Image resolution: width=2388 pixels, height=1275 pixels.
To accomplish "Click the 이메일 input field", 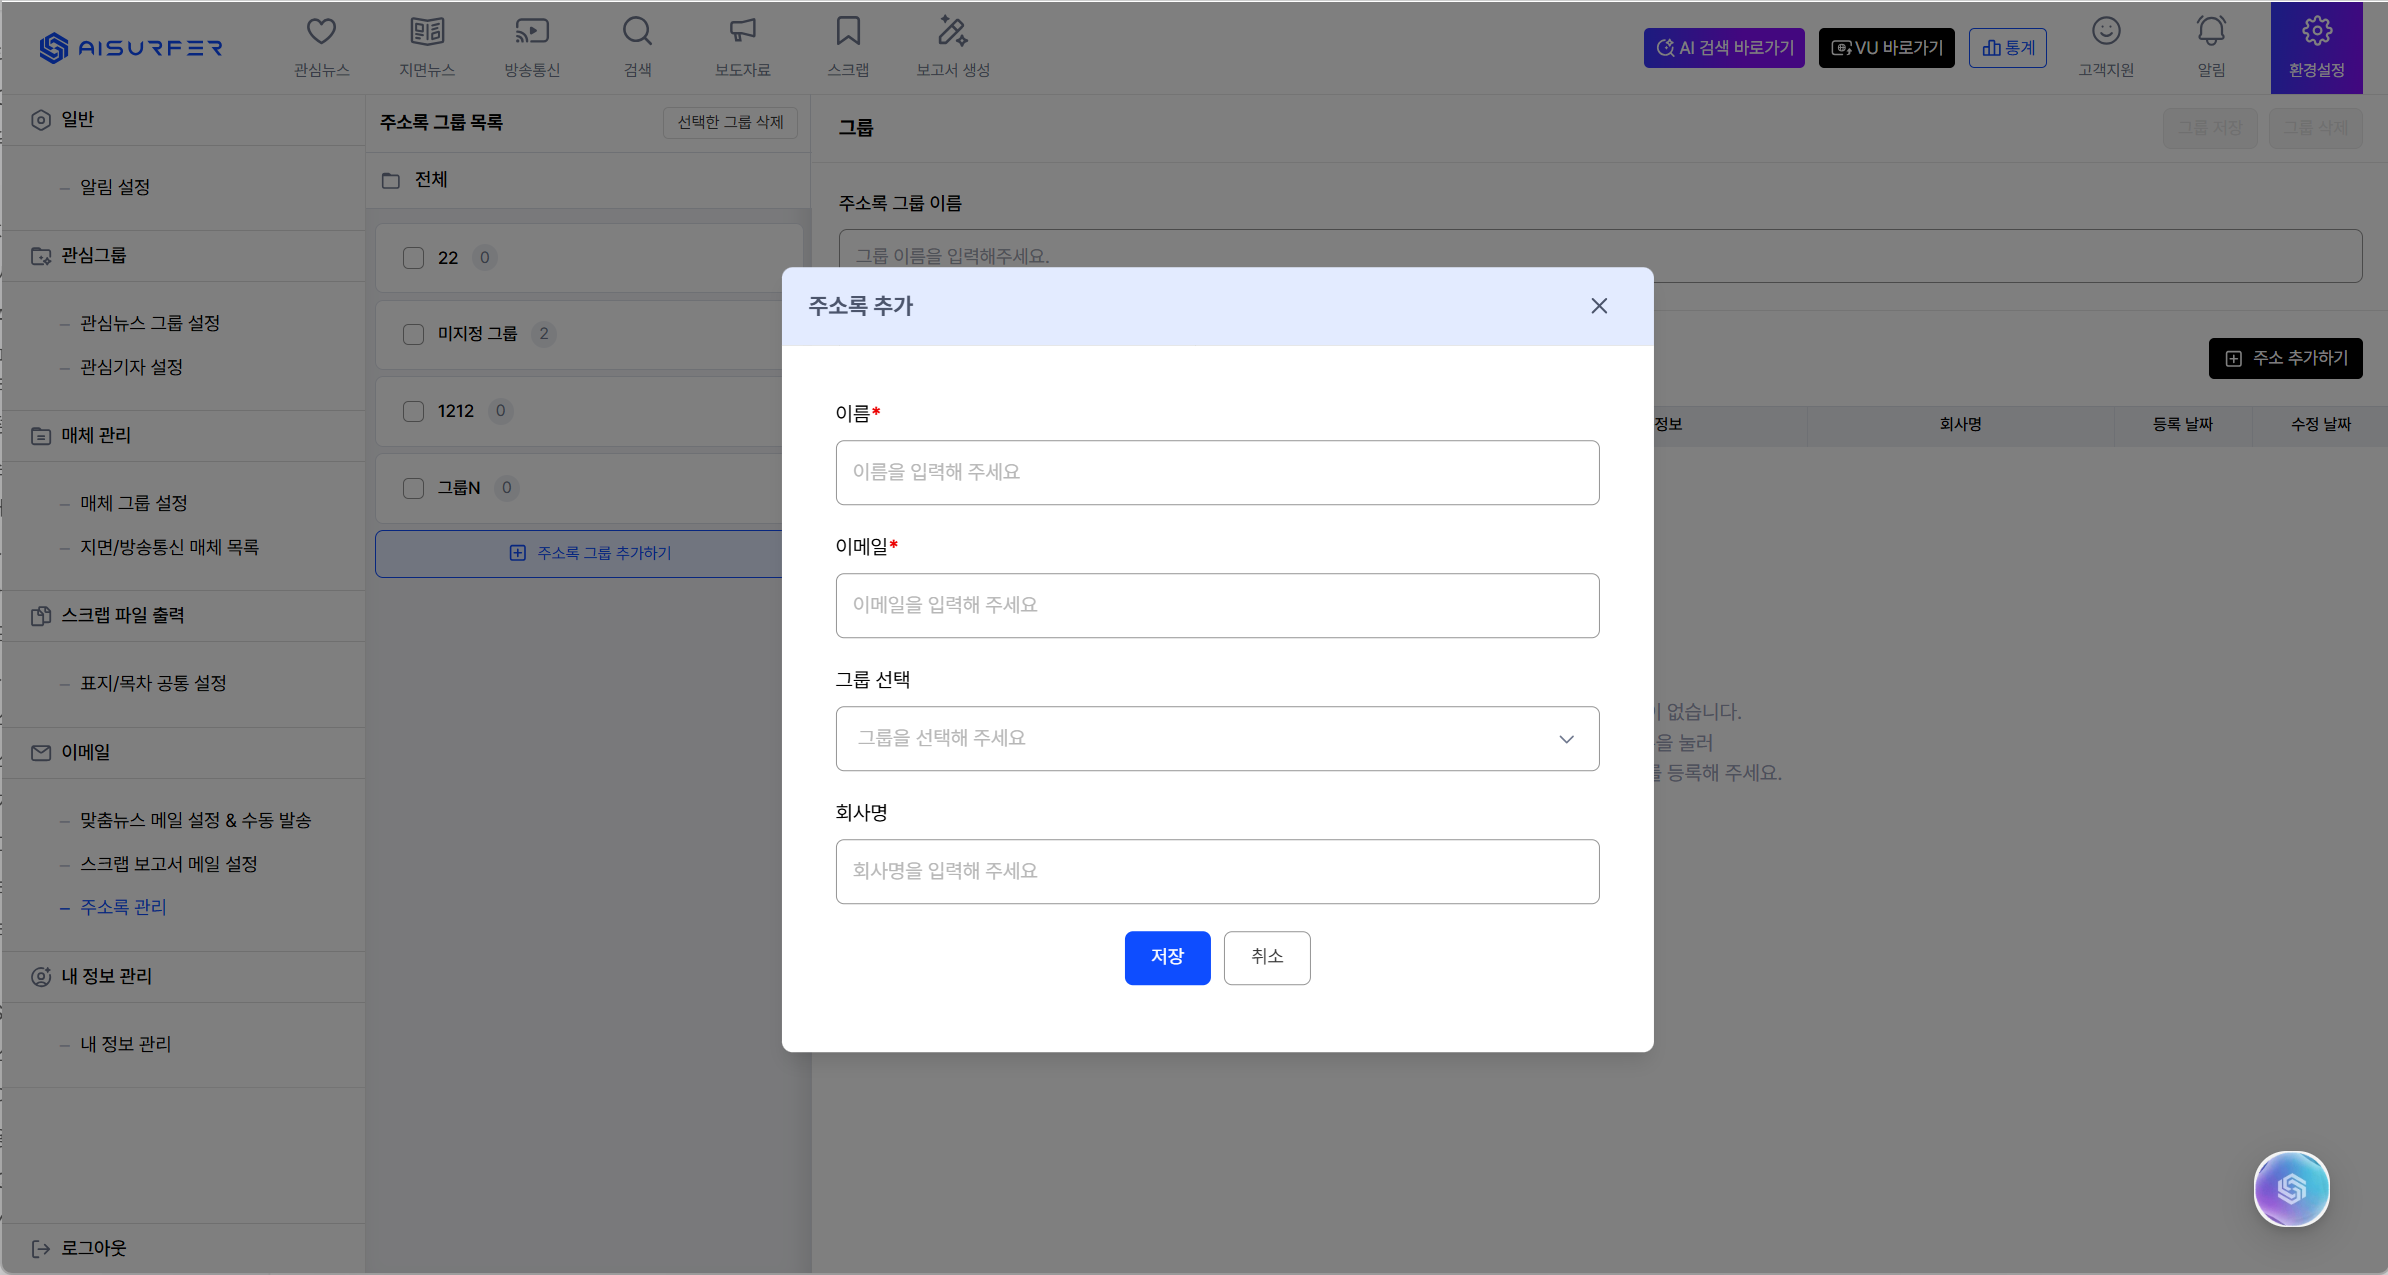I will (x=1217, y=606).
